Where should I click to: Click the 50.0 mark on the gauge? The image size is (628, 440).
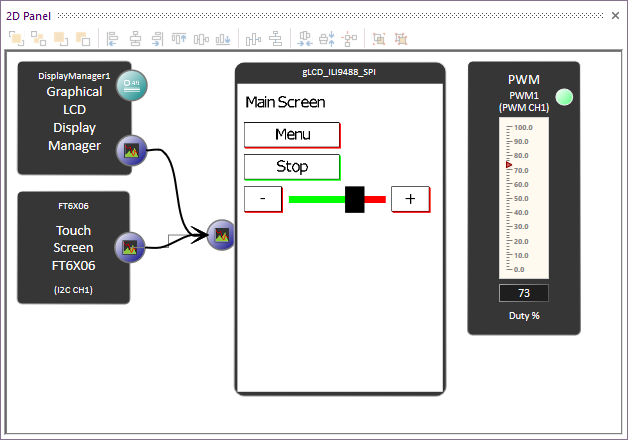(x=521, y=199)
